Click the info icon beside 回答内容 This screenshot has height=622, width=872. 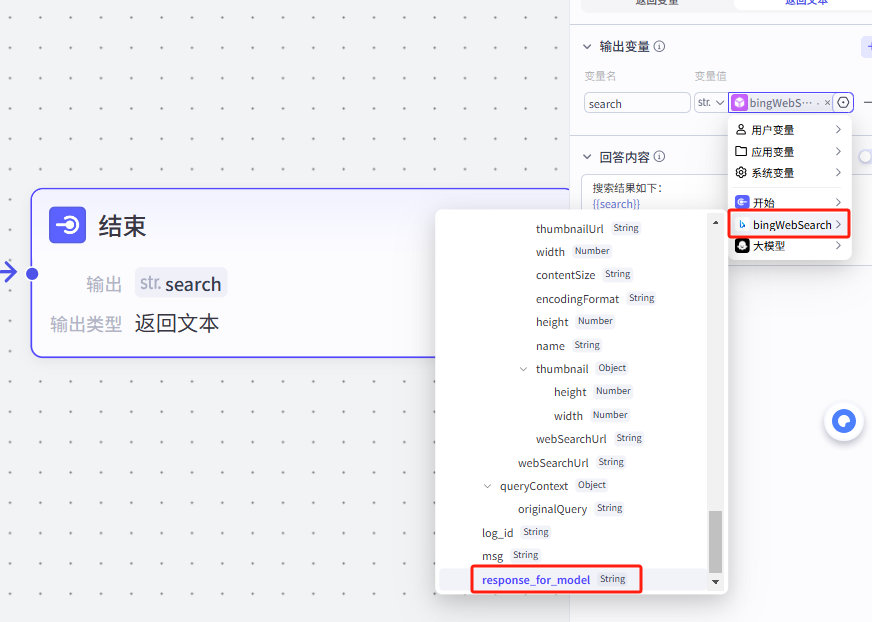(x=660, y=157)
